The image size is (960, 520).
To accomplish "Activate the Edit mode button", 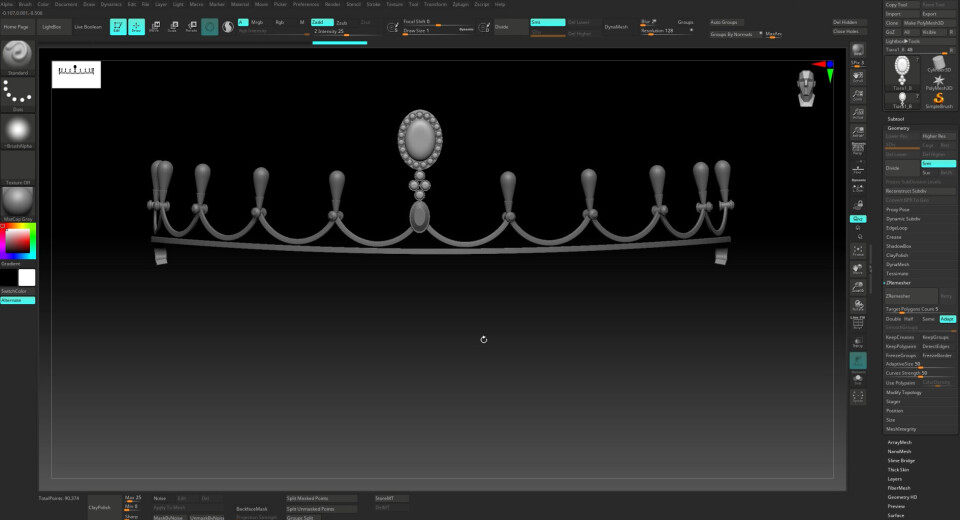I will click(x=117, y=26).
